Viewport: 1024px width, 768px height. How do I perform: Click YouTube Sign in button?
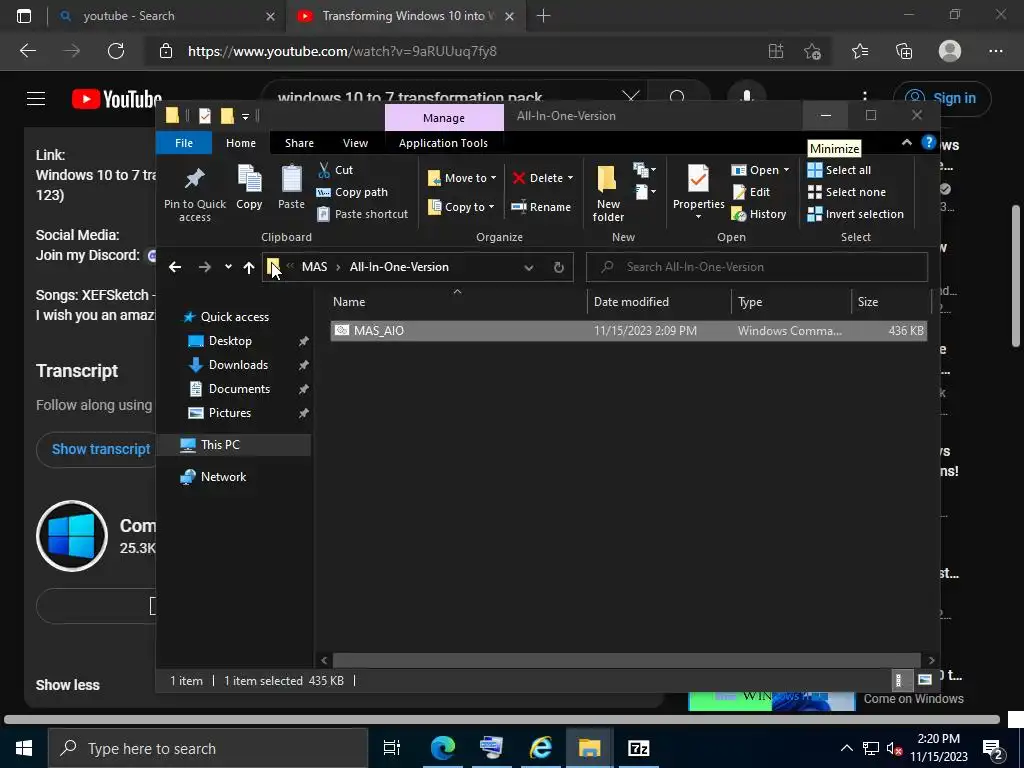point(942,99)
